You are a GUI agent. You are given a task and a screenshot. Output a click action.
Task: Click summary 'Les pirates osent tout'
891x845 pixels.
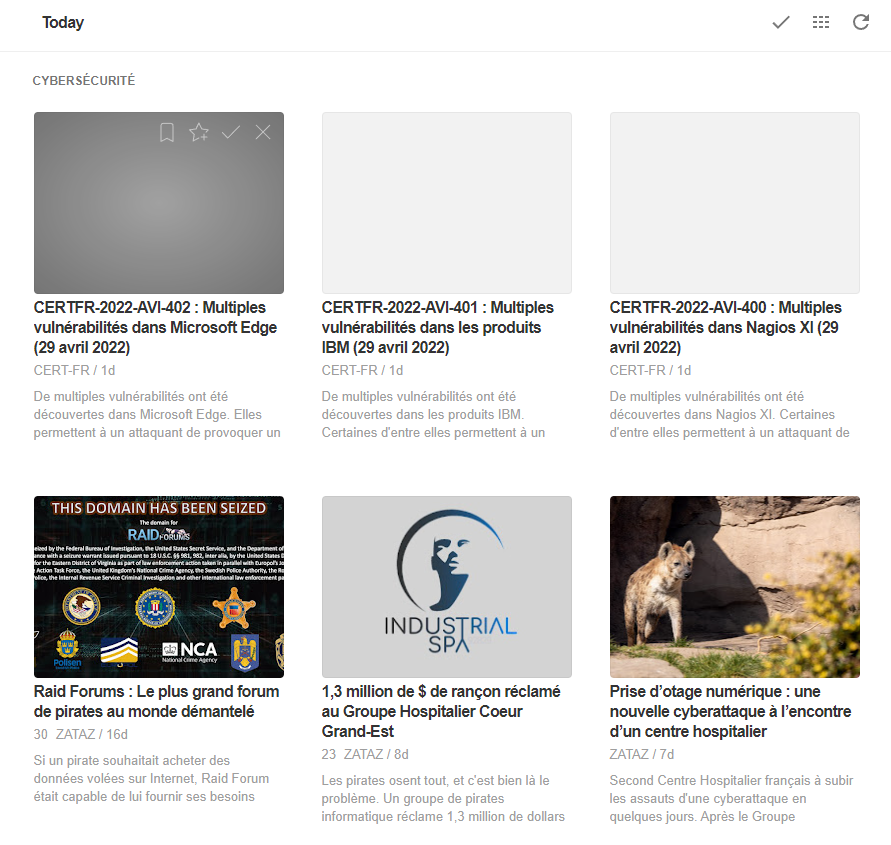click(x=443, y=798)
